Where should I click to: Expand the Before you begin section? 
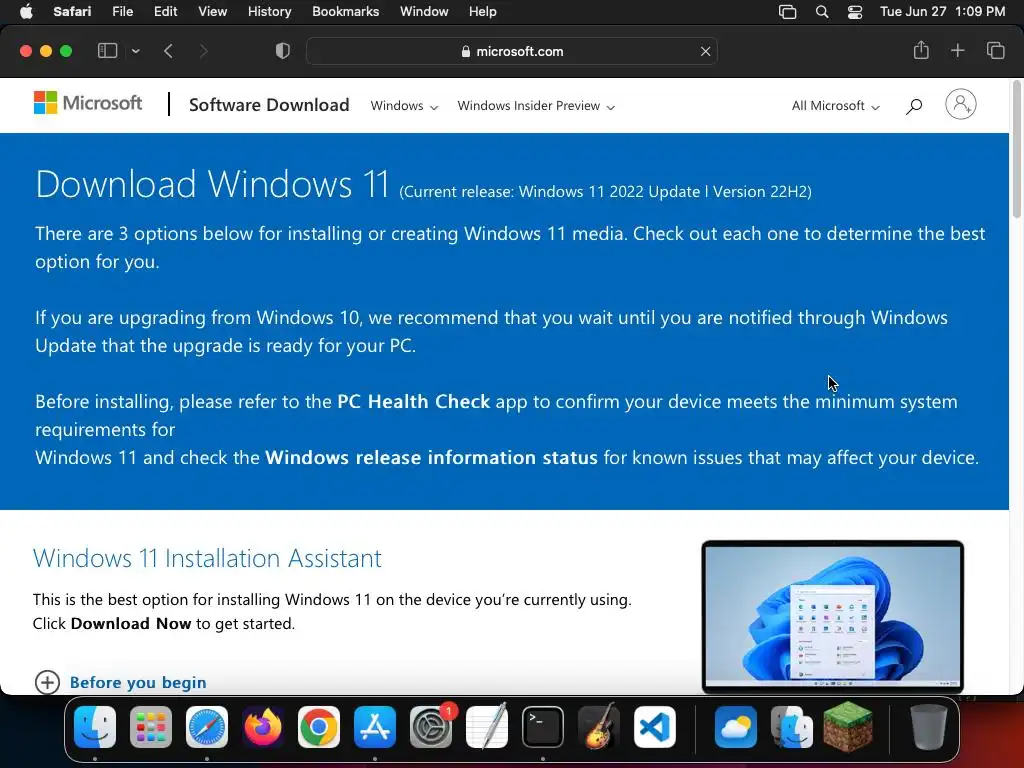120,682
